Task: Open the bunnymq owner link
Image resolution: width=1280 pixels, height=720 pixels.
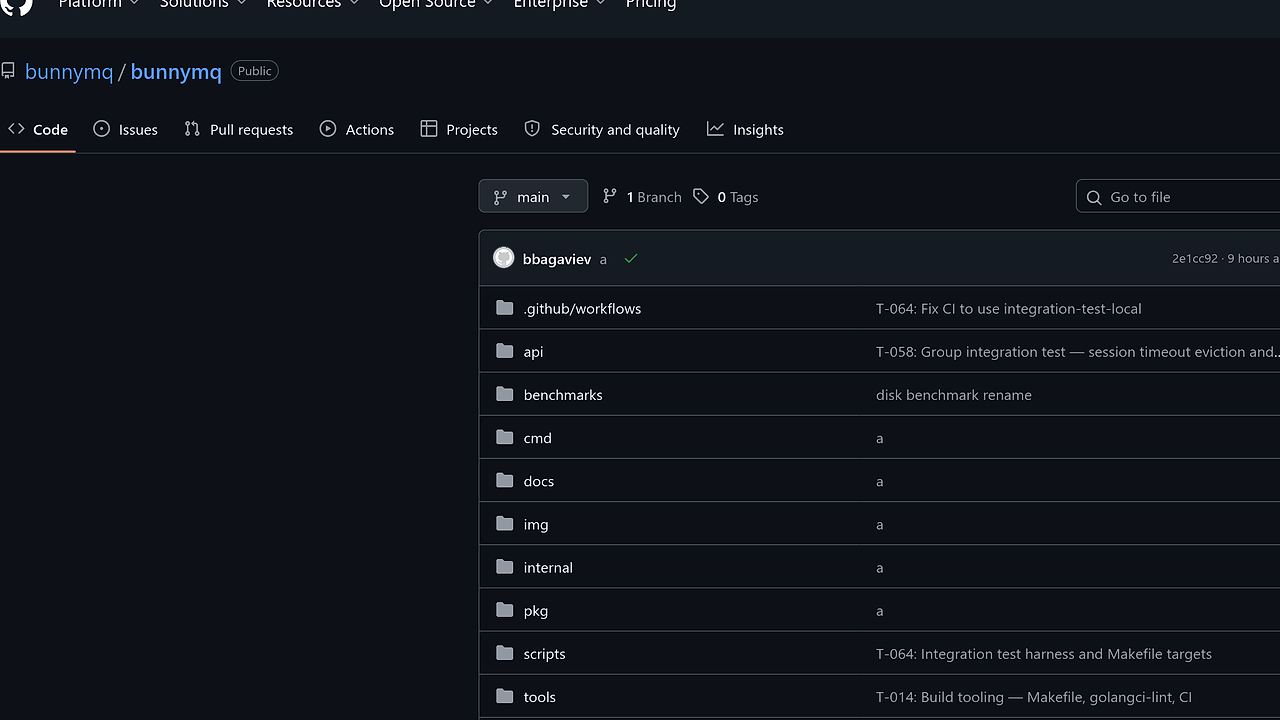Action: point(69,72)
